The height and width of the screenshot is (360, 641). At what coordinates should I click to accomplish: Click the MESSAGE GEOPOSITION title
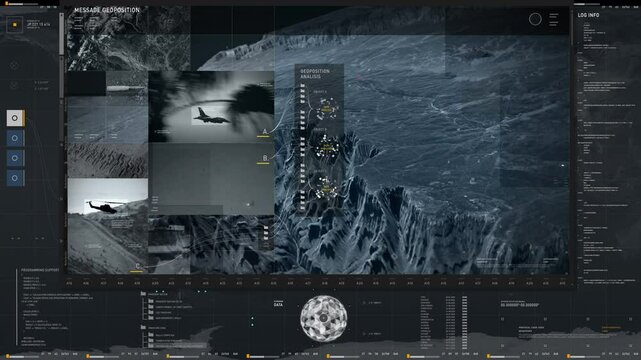[x=107, y=10]
